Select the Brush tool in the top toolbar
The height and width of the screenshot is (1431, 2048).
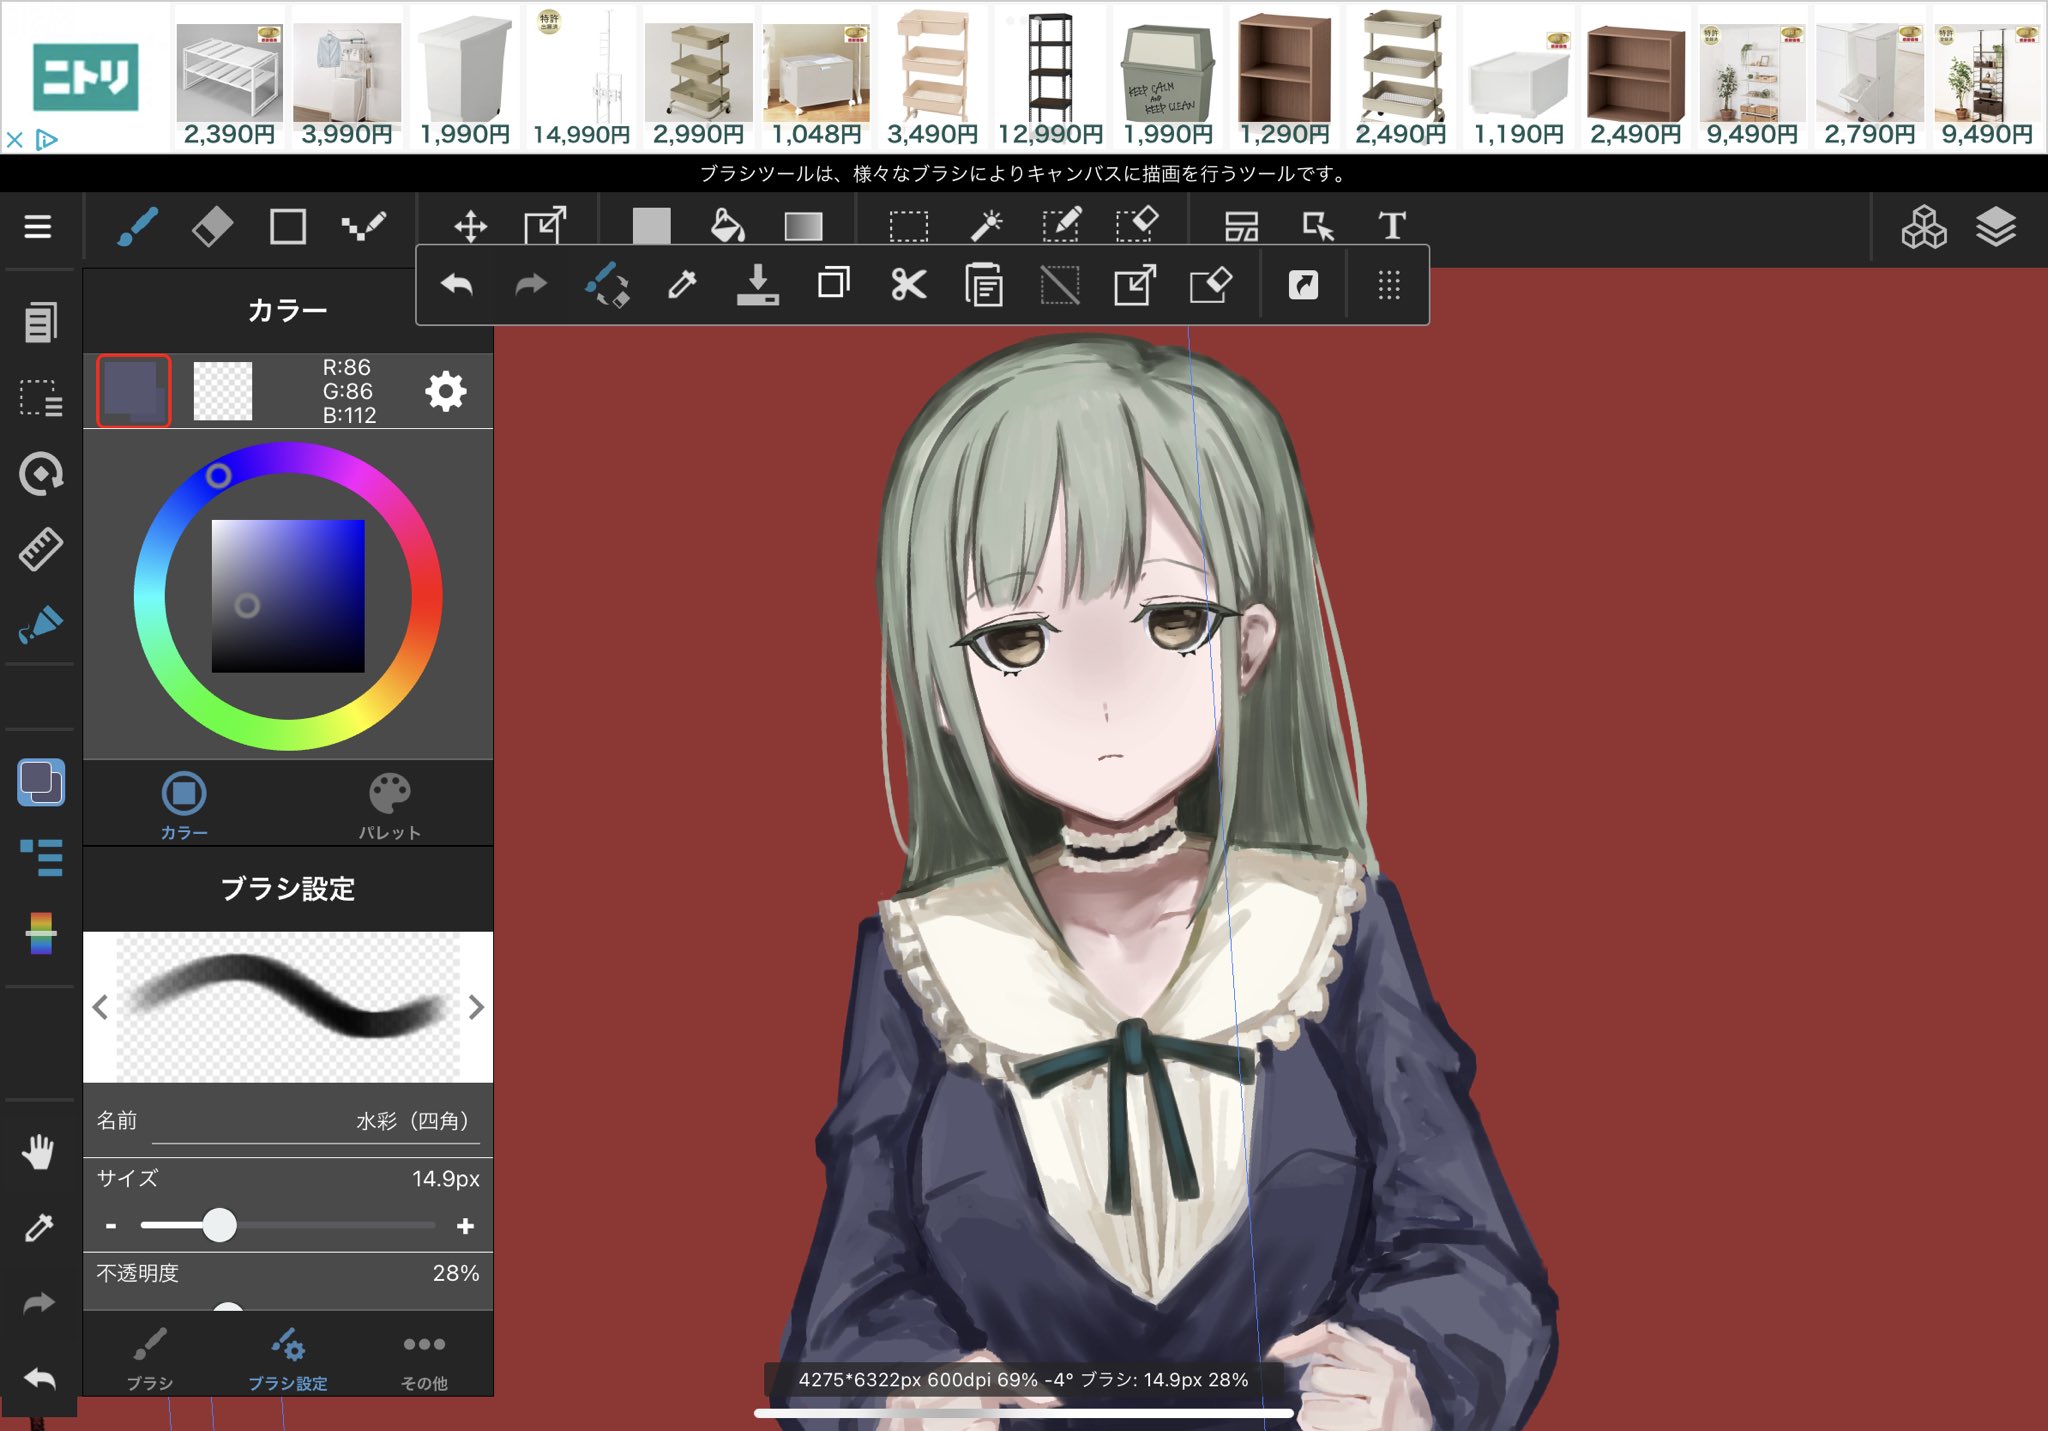click(x=138, y=227)
